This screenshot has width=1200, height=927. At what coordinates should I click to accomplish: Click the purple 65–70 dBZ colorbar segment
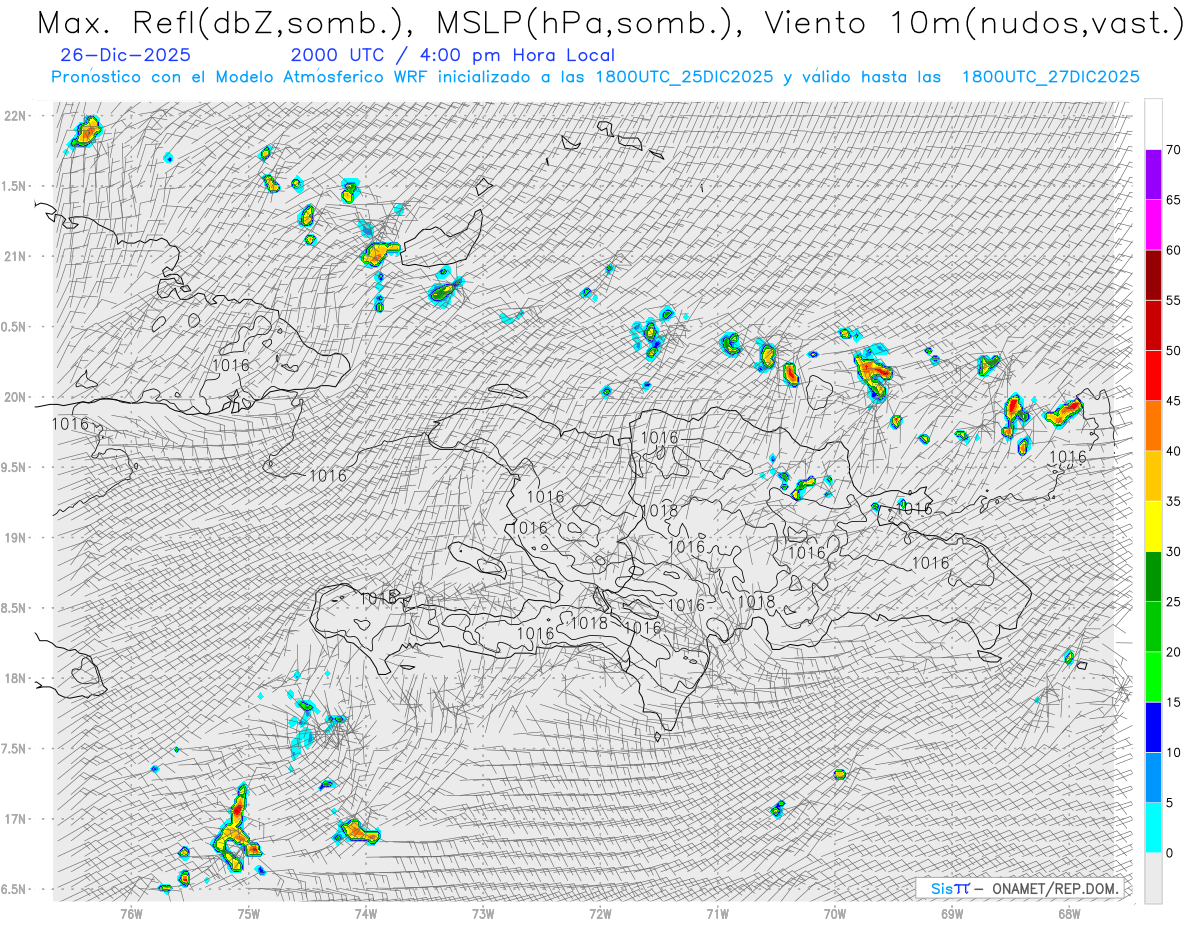tap(1153, 175)
